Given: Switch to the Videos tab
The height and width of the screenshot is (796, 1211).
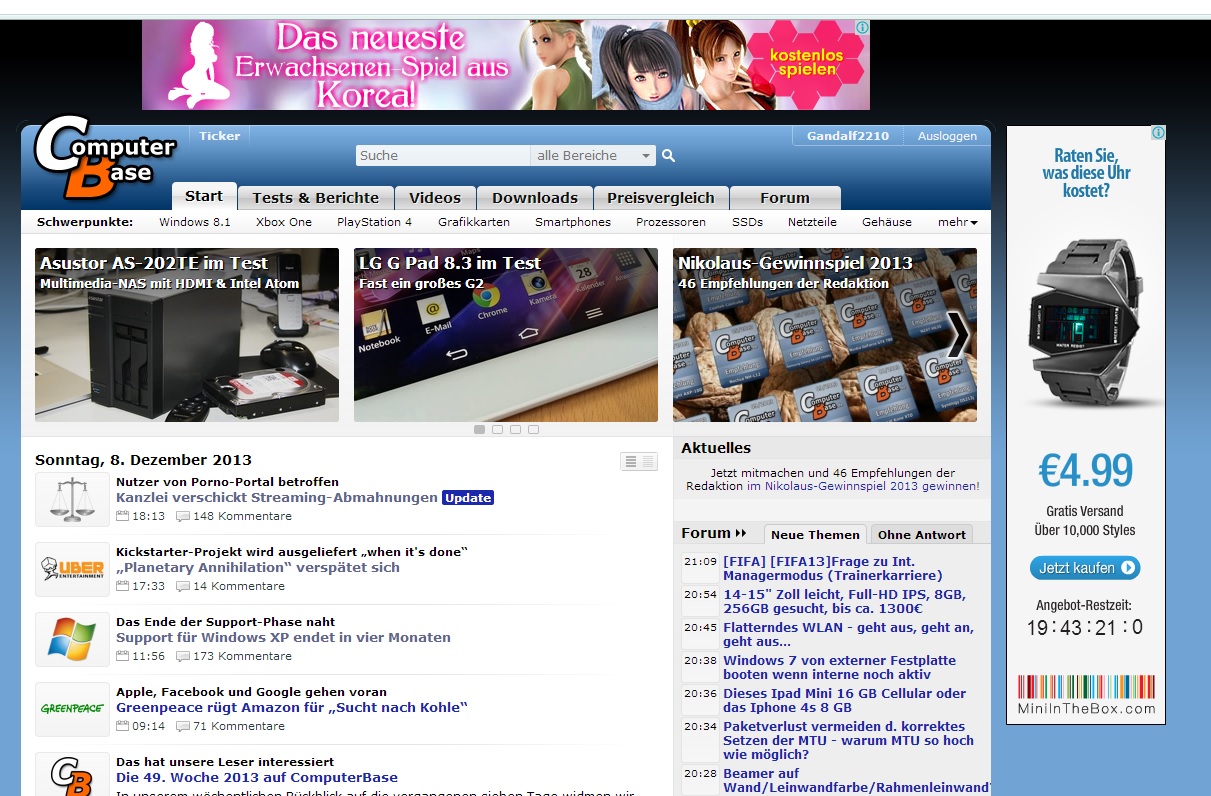Looking at the screenshot, I should click(x=435, y=198).
